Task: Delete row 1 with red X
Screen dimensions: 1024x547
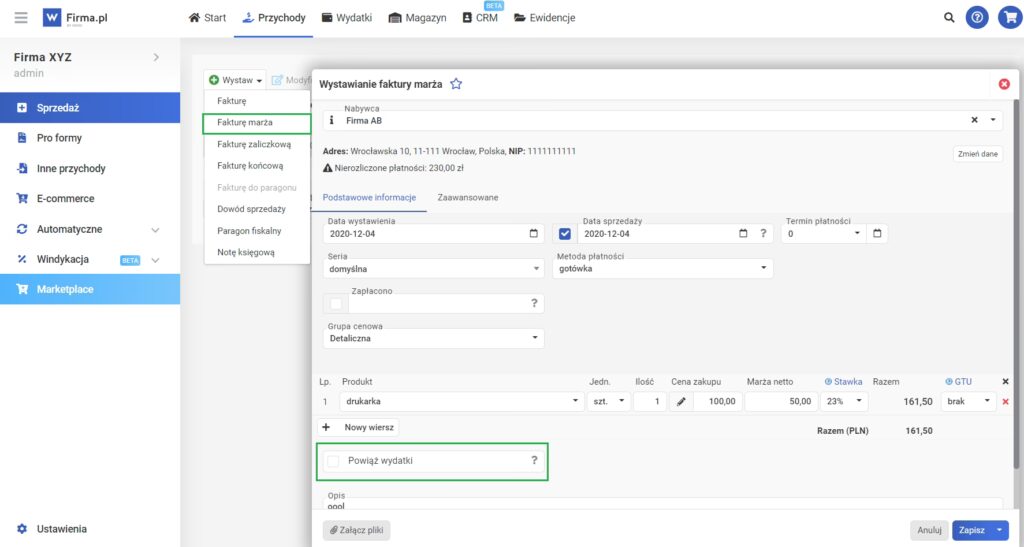Action: click(1005, 401)
